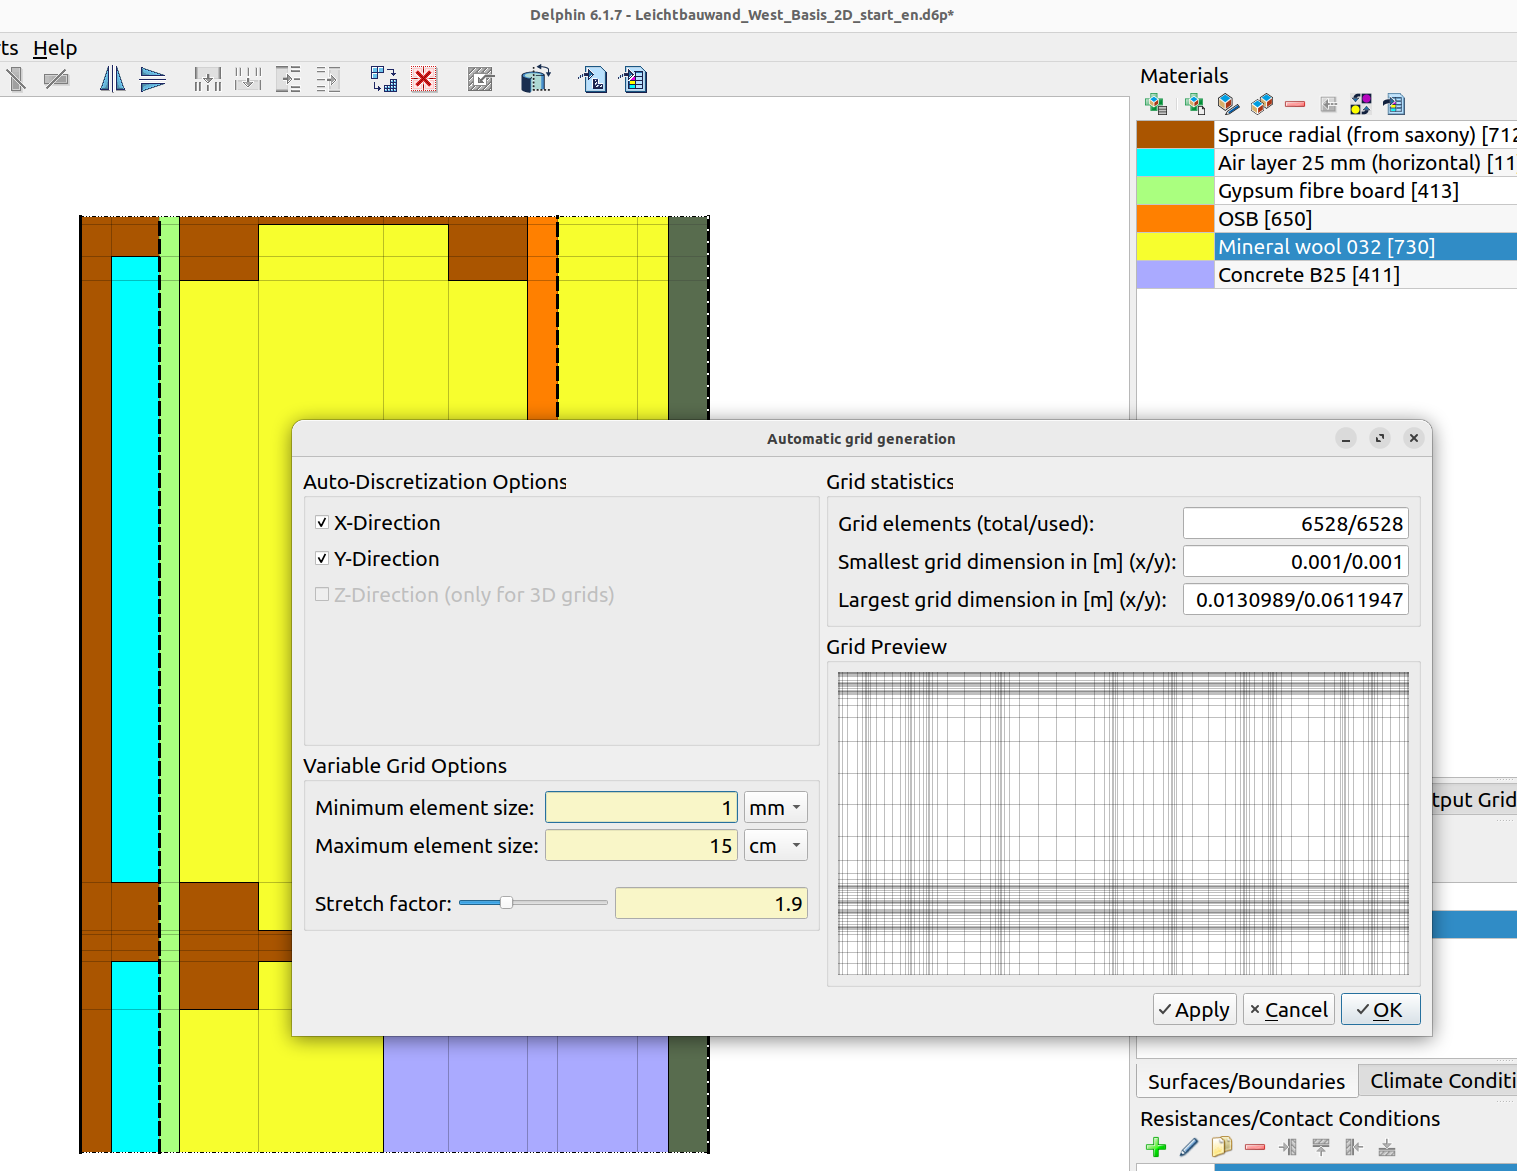Add material from database in Materials panel
The width and height of the screenshot is (1517, 1171).
point(1157,104)
